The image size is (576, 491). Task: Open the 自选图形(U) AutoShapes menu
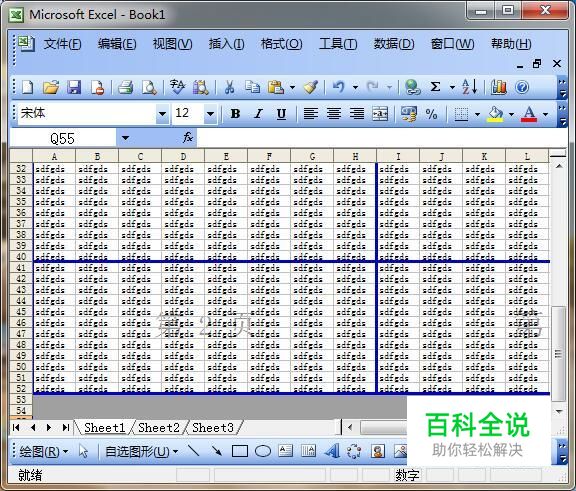click(x=141, y=451)
